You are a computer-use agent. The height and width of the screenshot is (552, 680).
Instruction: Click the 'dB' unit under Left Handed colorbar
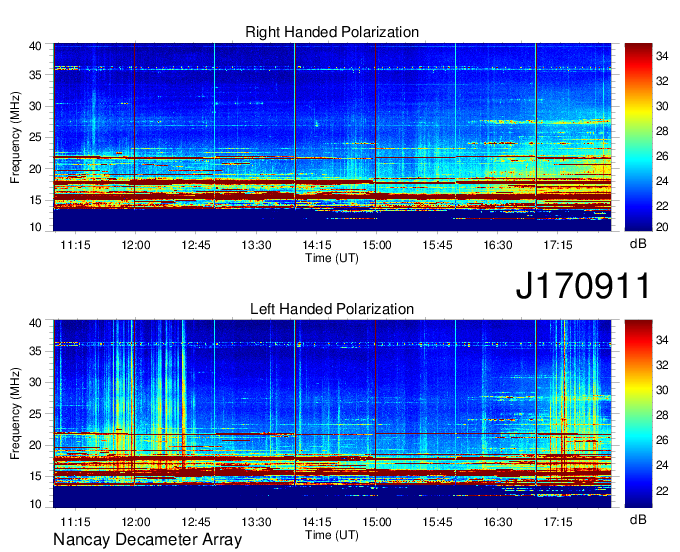click(638, 519)
